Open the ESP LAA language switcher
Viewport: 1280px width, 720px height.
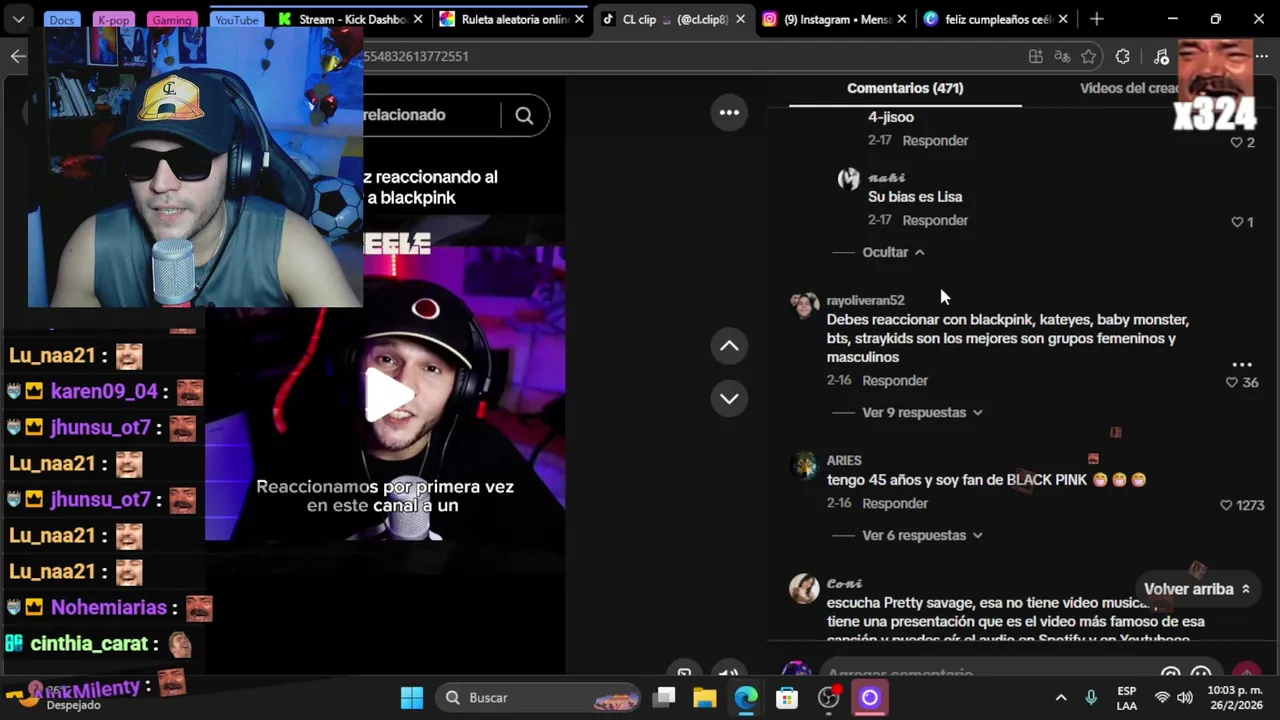(1127, 698)
